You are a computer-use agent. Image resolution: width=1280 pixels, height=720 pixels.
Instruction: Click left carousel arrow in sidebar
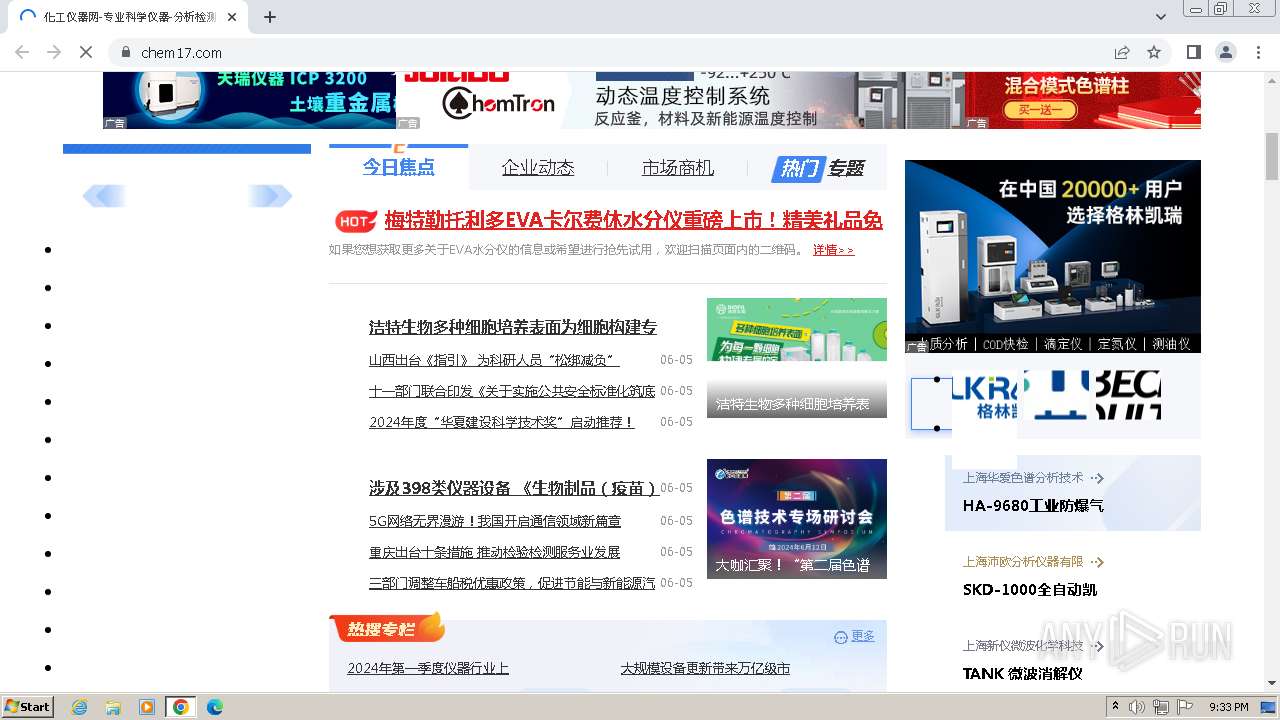click(x=103, y=196)
